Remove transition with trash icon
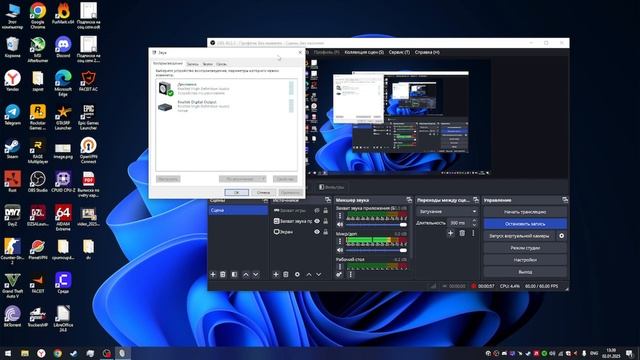This screenshot has width=640, height=360. (462, 233)
